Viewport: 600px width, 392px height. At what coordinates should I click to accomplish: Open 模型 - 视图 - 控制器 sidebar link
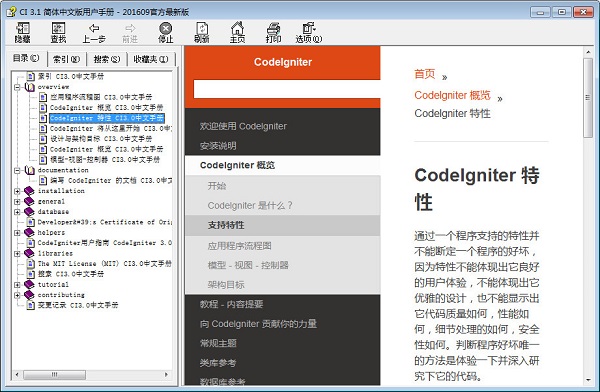pyautogui.click(x=248, y=265)
